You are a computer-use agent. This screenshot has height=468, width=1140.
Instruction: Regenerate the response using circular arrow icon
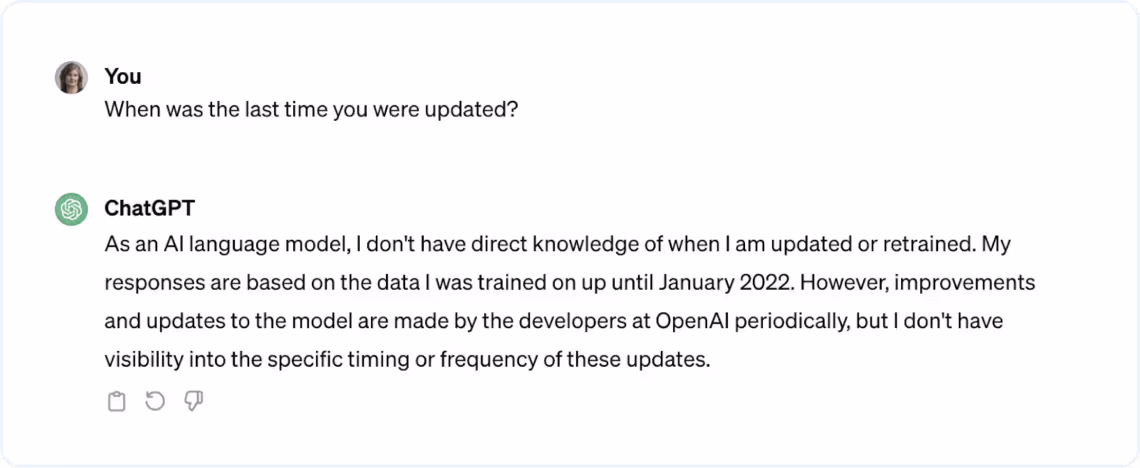[x=155, y=401]
